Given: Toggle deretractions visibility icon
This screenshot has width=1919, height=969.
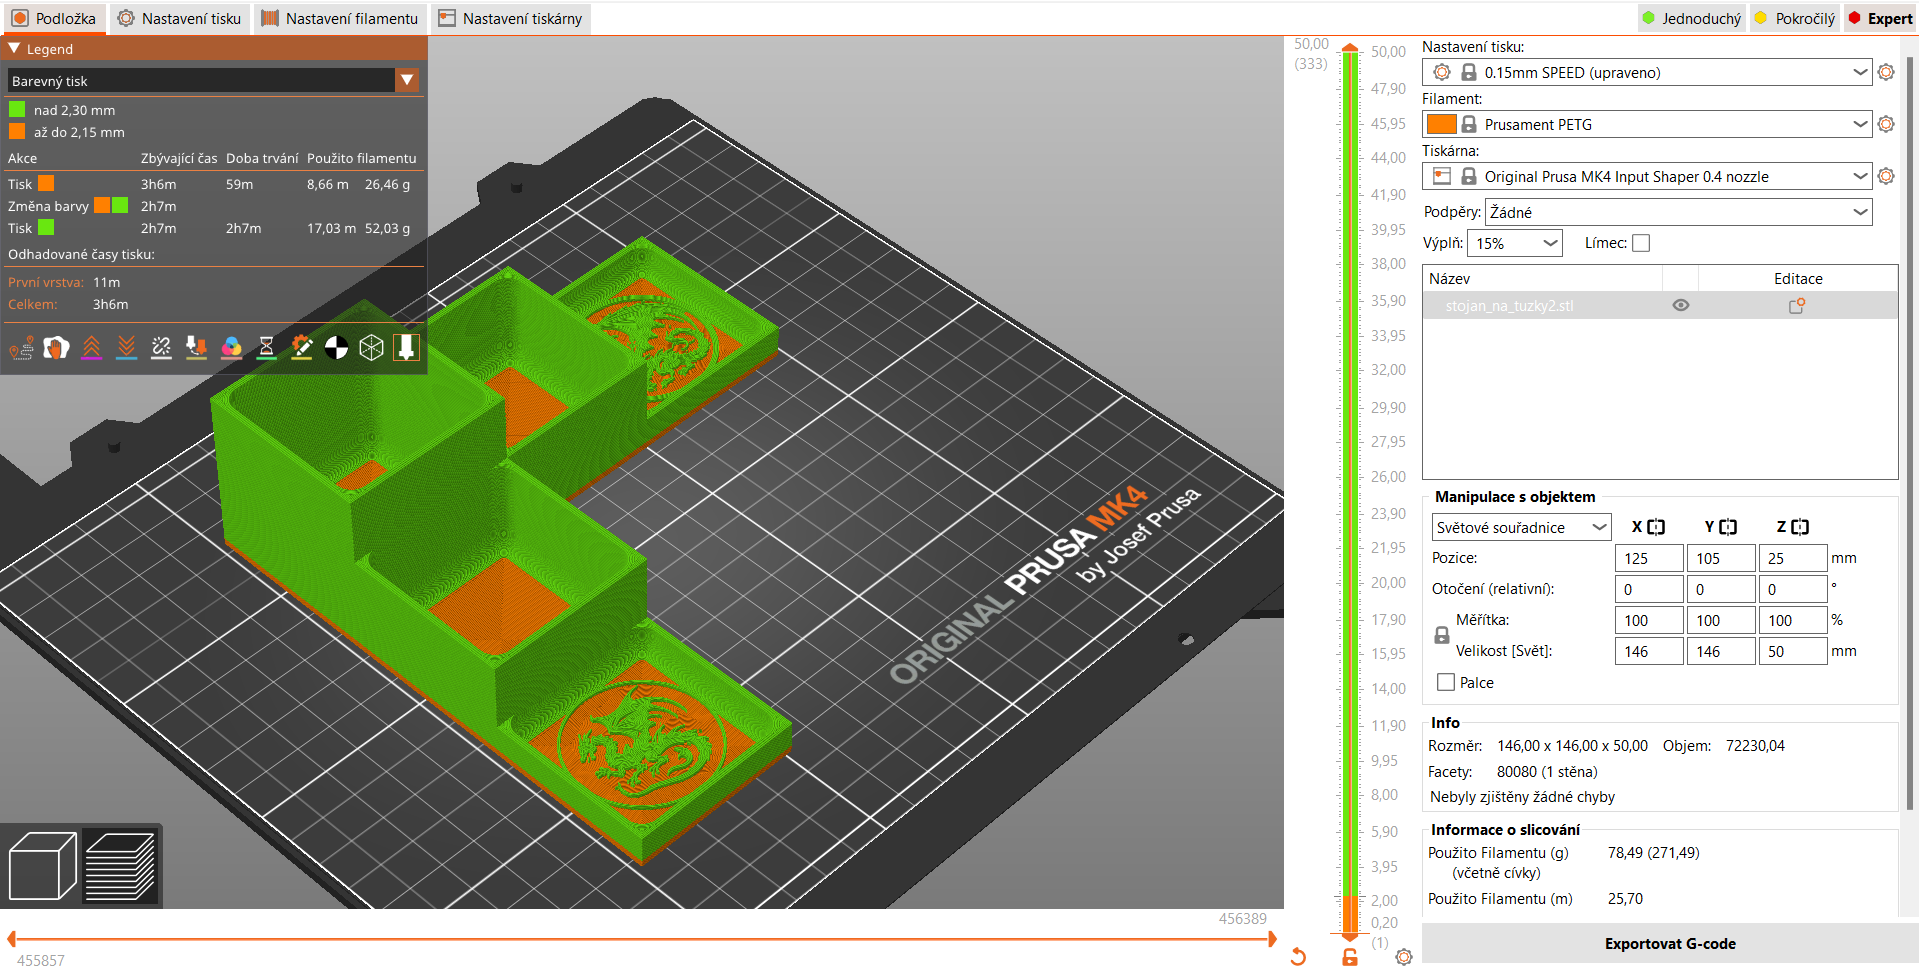Looking at the screenshot, I should [x=126, y=348].
